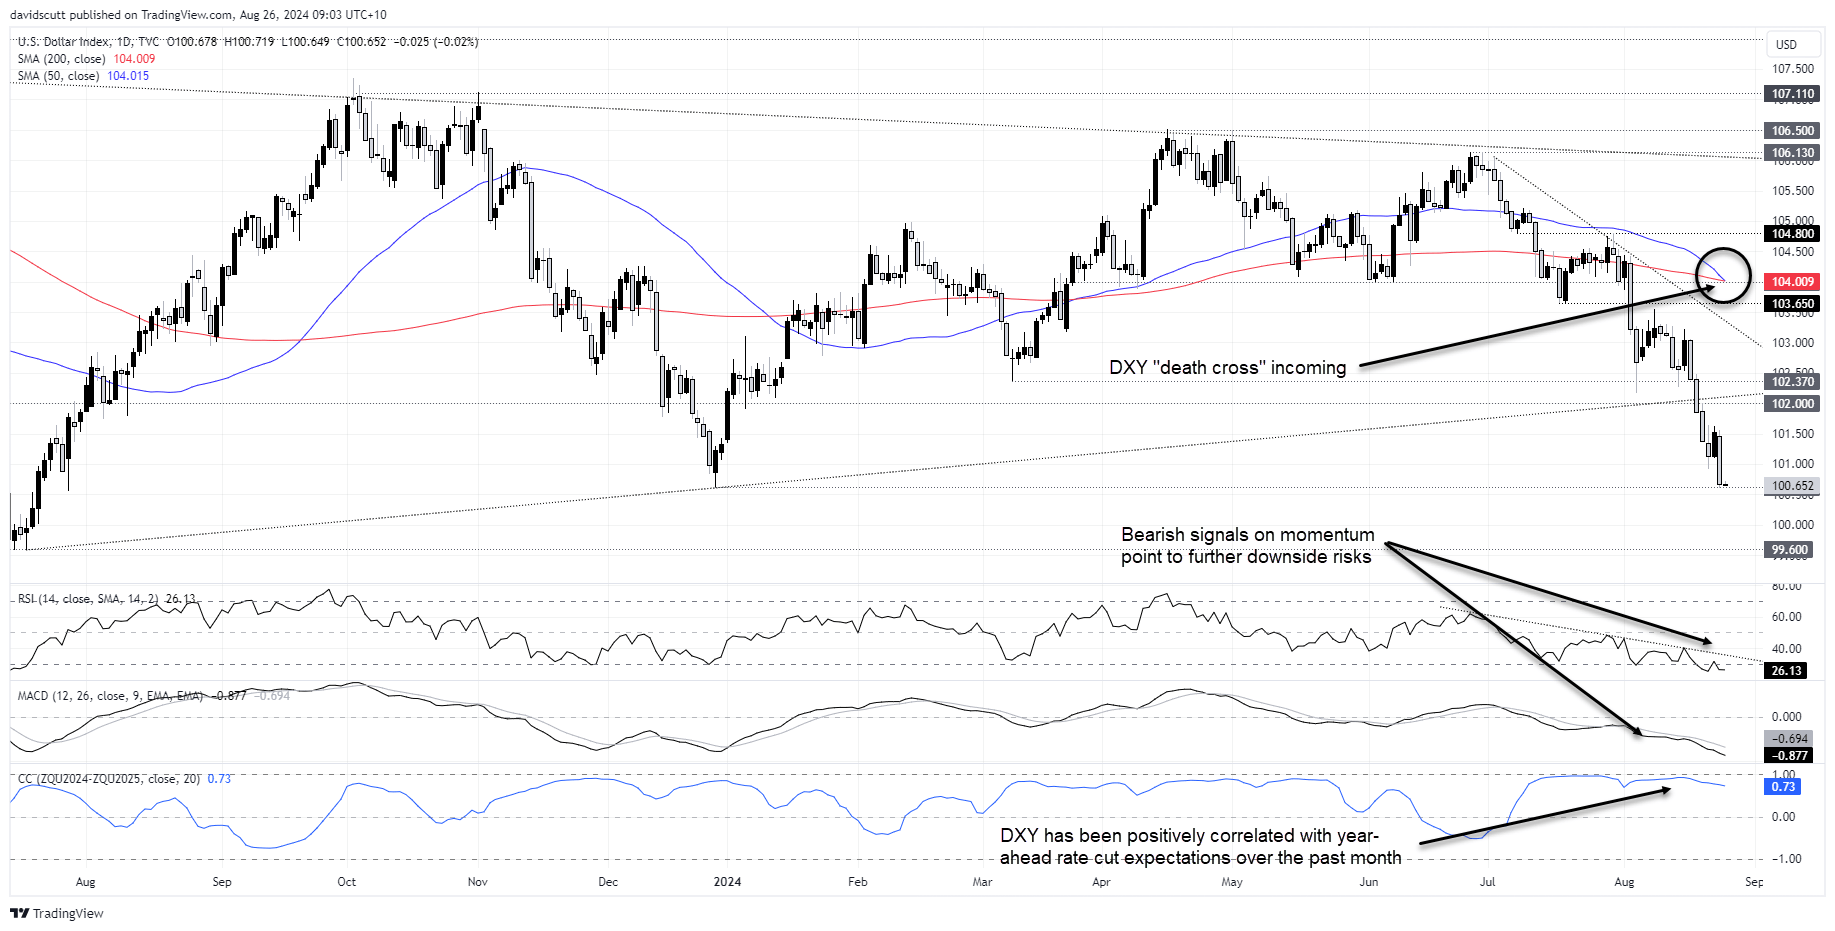
Task: Click the -0.877 MACD value label
Action: pyautogui.click(x=1789, y=756)
